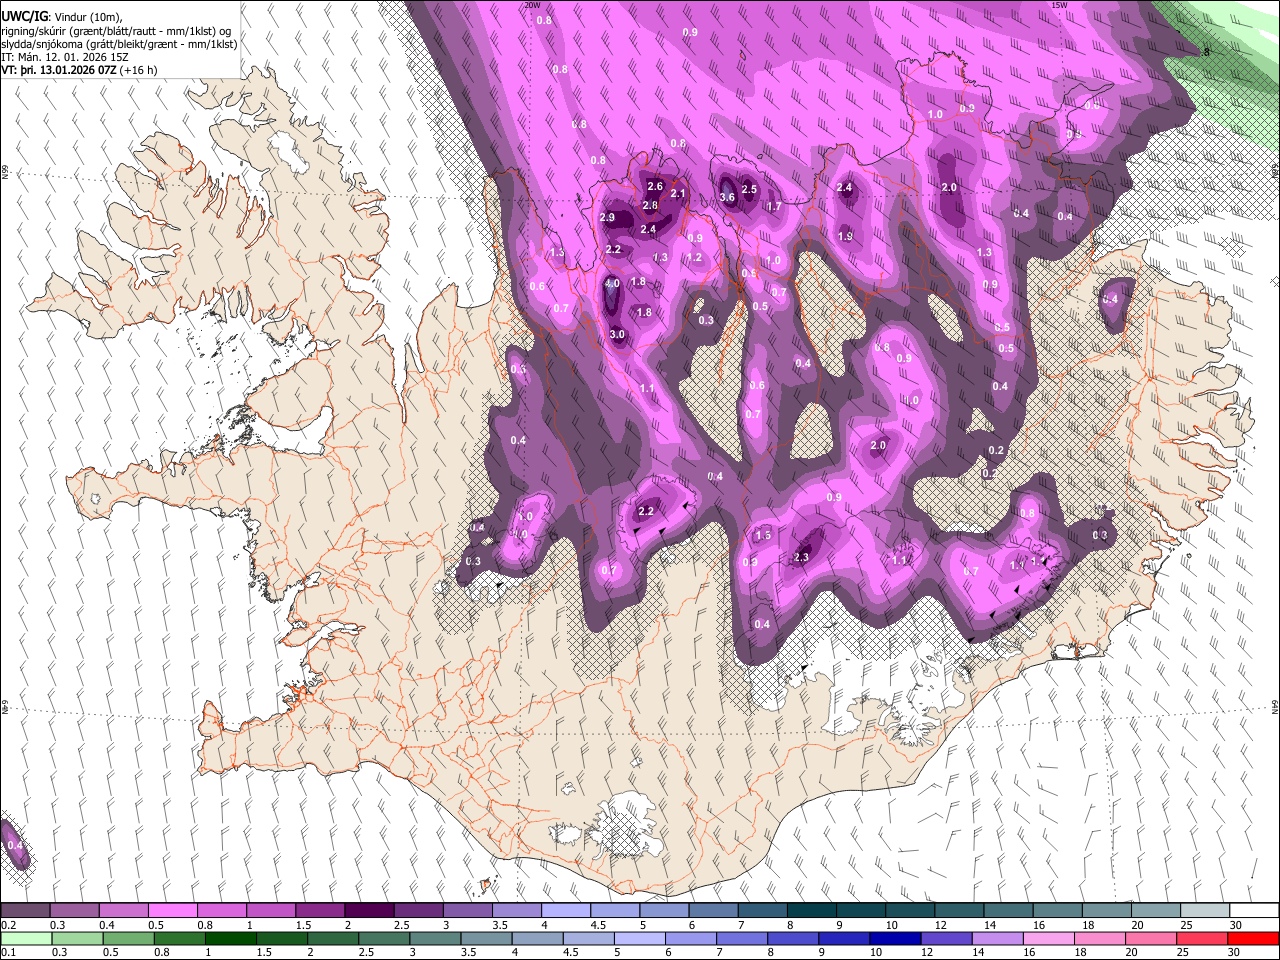Viewport: 1280px width, 960px height.
Task: Click the bright red 30 swatch in lower legend row
Action: coord(1252,938)
